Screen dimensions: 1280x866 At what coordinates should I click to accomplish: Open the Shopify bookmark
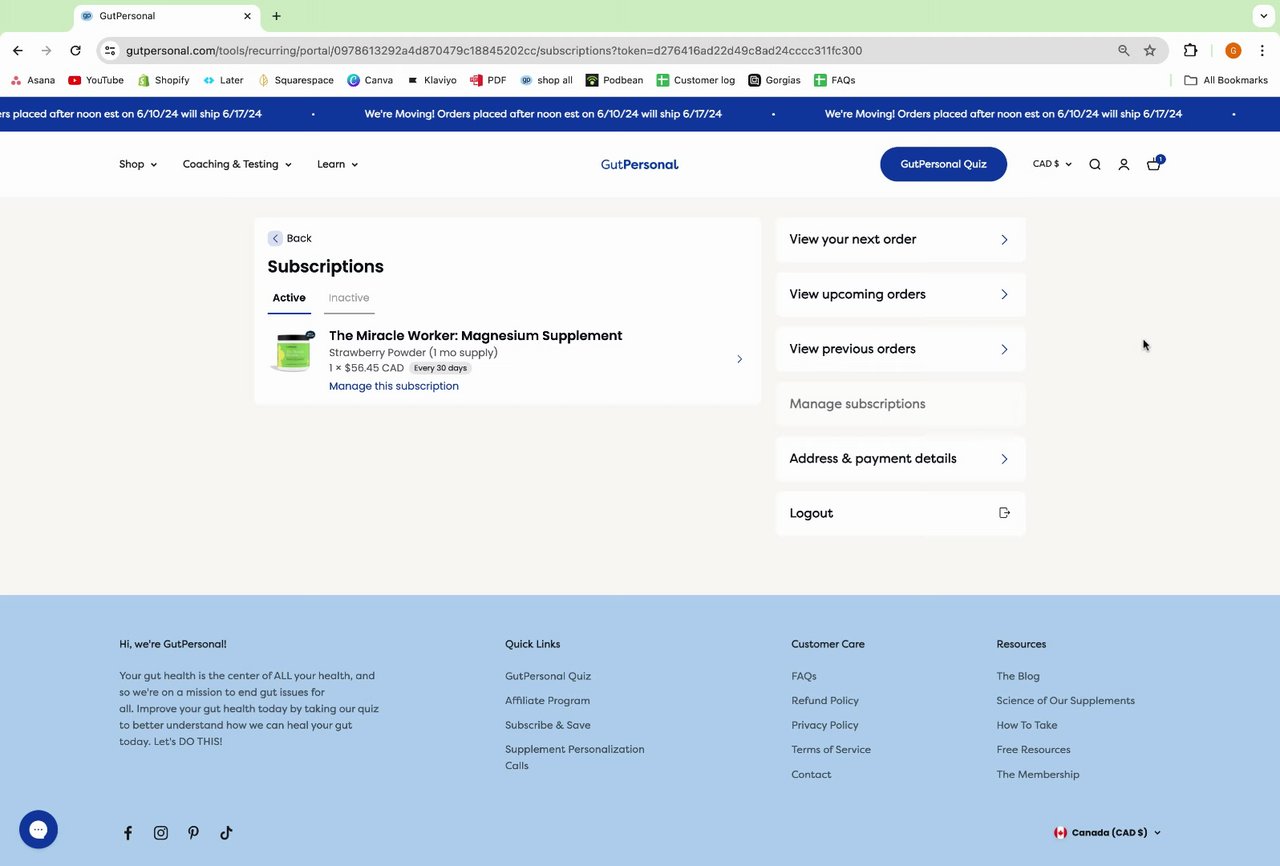[x=164, y=80]
